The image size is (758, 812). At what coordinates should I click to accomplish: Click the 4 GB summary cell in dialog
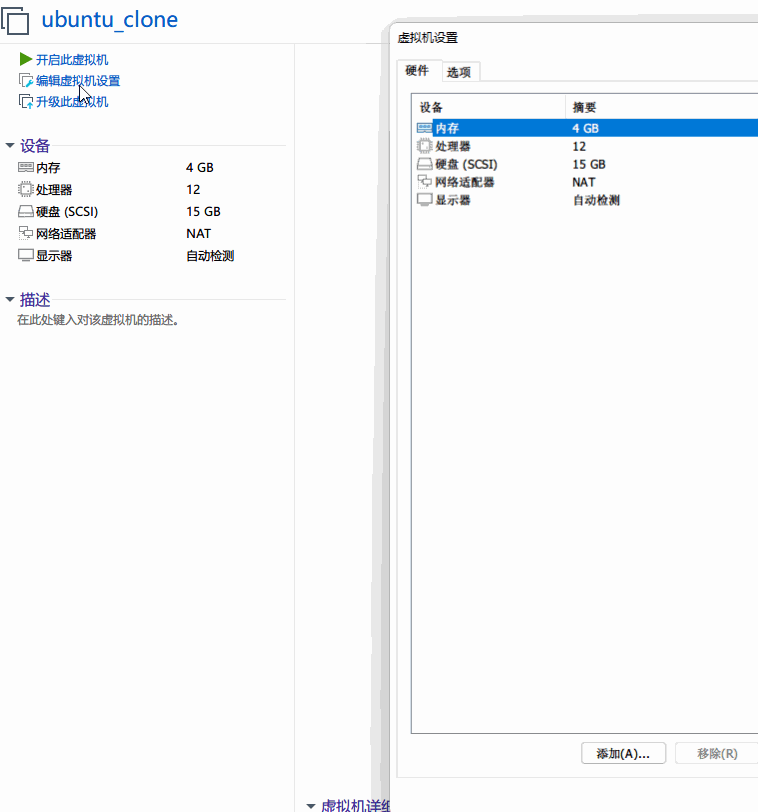tap(586, 128)
